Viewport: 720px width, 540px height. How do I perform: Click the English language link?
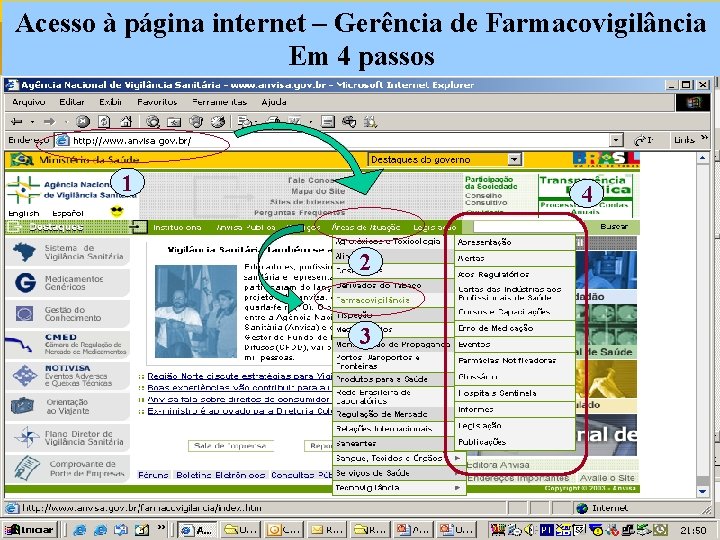pos(24,213)
